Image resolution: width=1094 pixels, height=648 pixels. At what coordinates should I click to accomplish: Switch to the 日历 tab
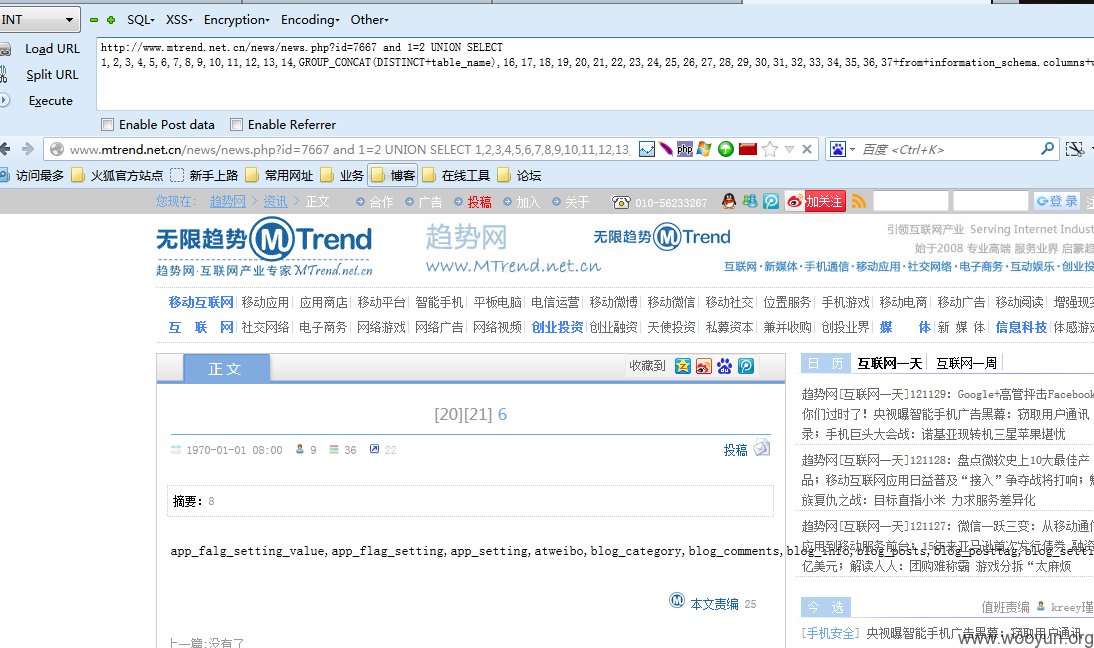(x=825, y=363)
